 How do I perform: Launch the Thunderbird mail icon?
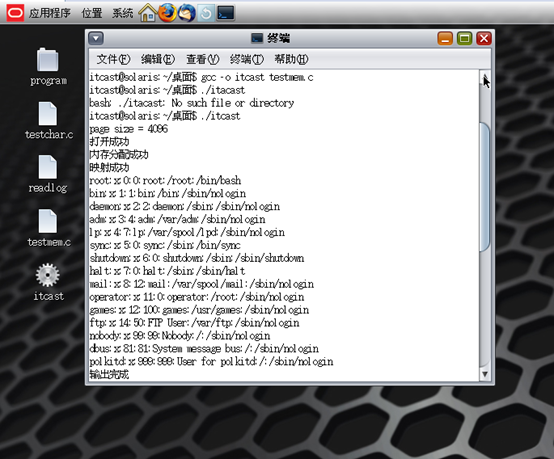(187, 13)
